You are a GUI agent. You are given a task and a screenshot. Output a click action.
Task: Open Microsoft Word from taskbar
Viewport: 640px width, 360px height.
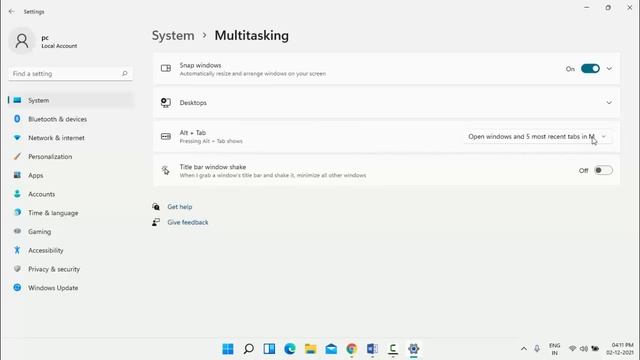[x=372, y=349]
